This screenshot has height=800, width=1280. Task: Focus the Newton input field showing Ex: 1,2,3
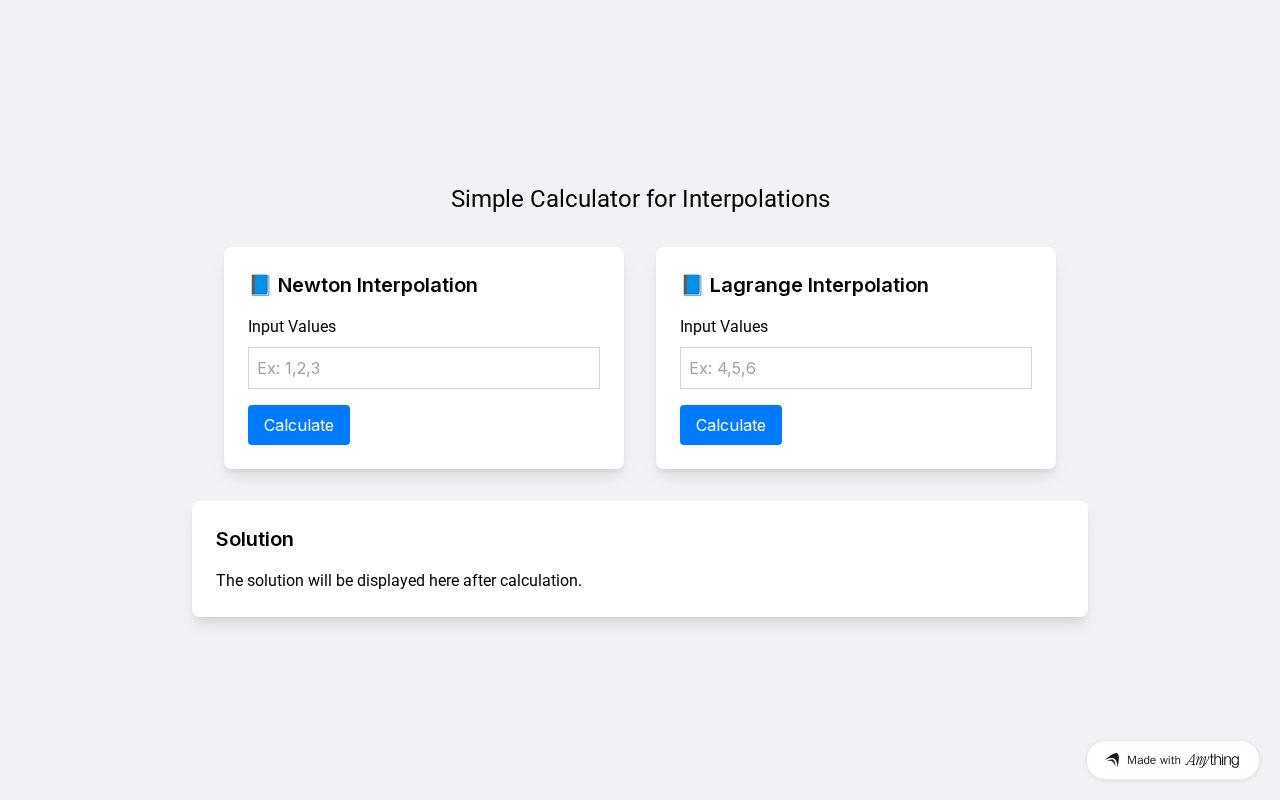[x=424, y=368]
